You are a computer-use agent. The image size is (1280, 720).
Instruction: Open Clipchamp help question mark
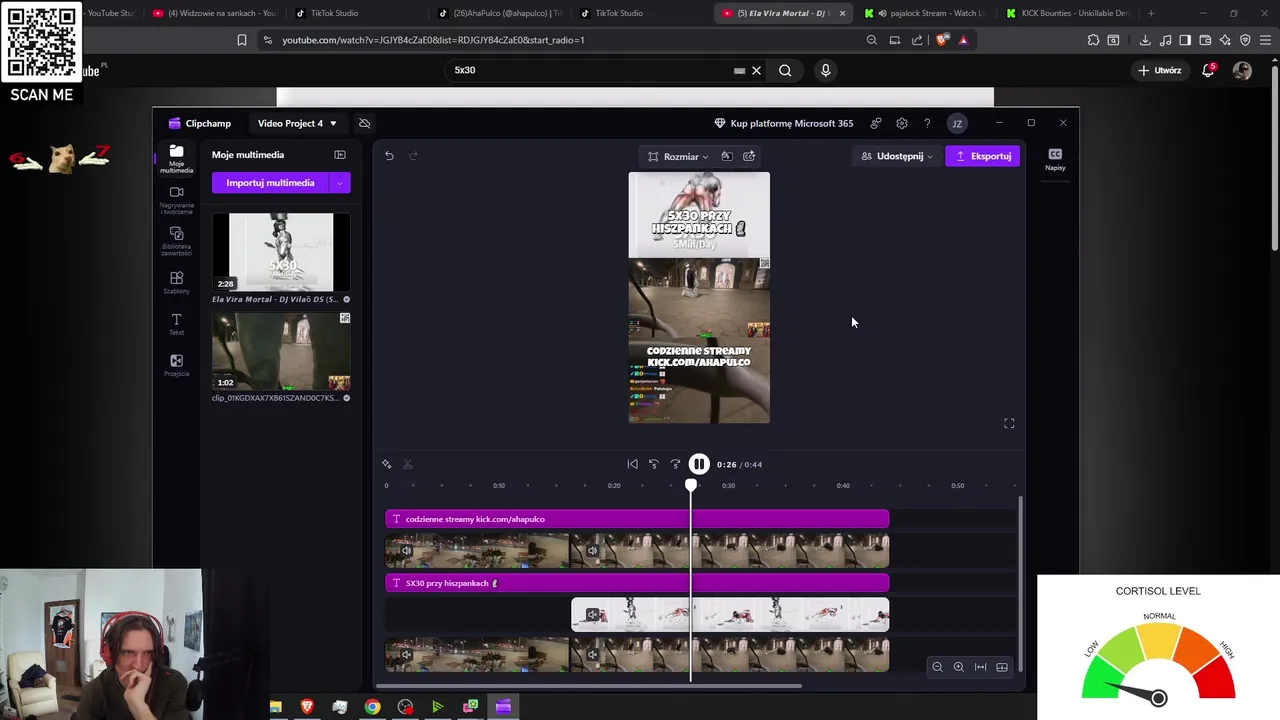[x=927, y=123]
